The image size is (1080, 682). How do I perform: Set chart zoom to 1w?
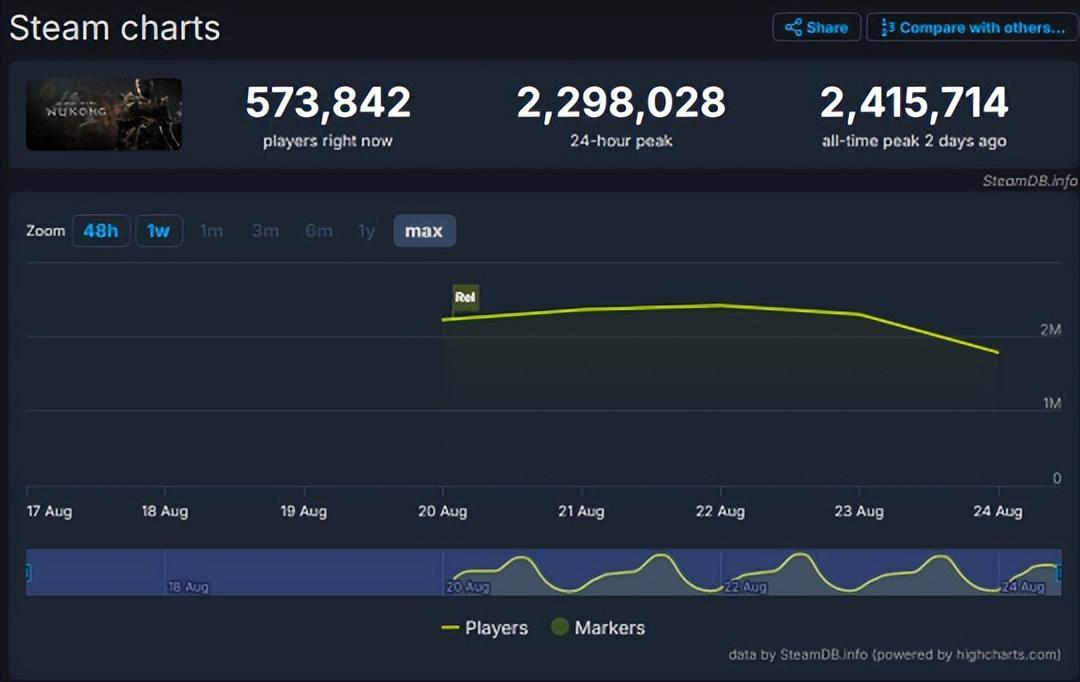(158, 231)
